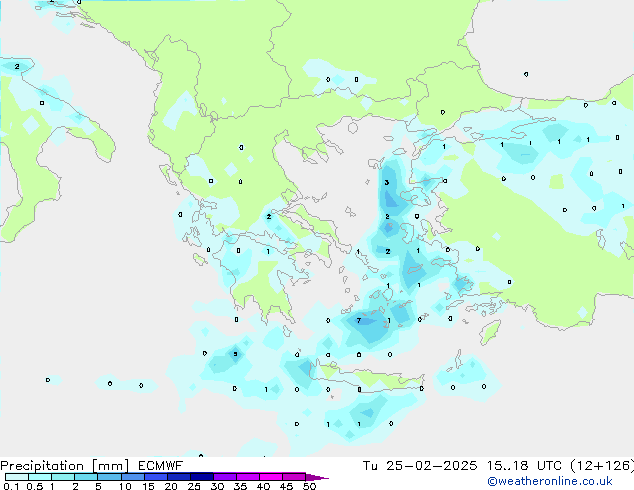The height and width of the screenshot is (490, 634).
Task: Click the "50" legend scale label
Action: coord(309,486)
